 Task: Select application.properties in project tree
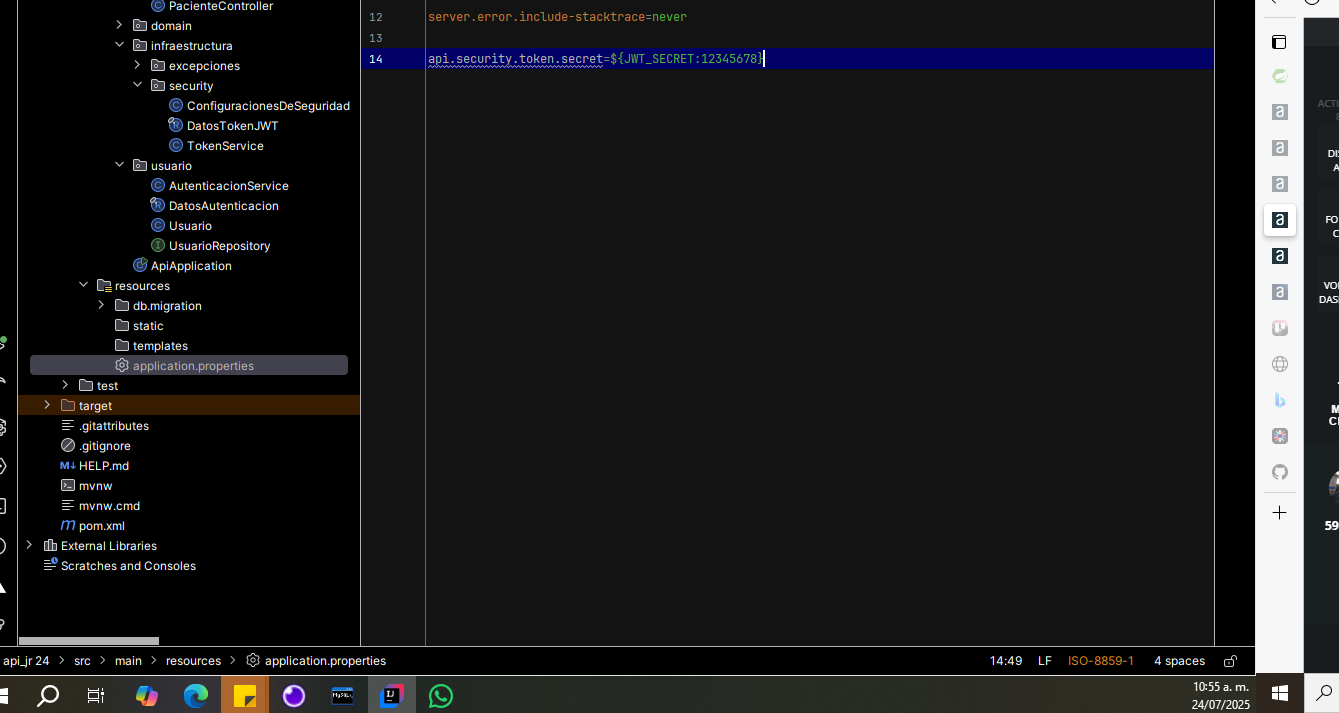189,365
